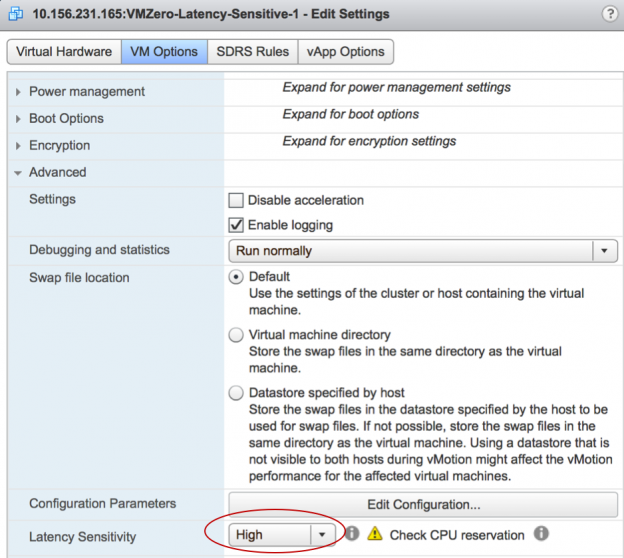624x558 pixels.
Task: Go to the vApp Options tab
Action: click(345, 52)
